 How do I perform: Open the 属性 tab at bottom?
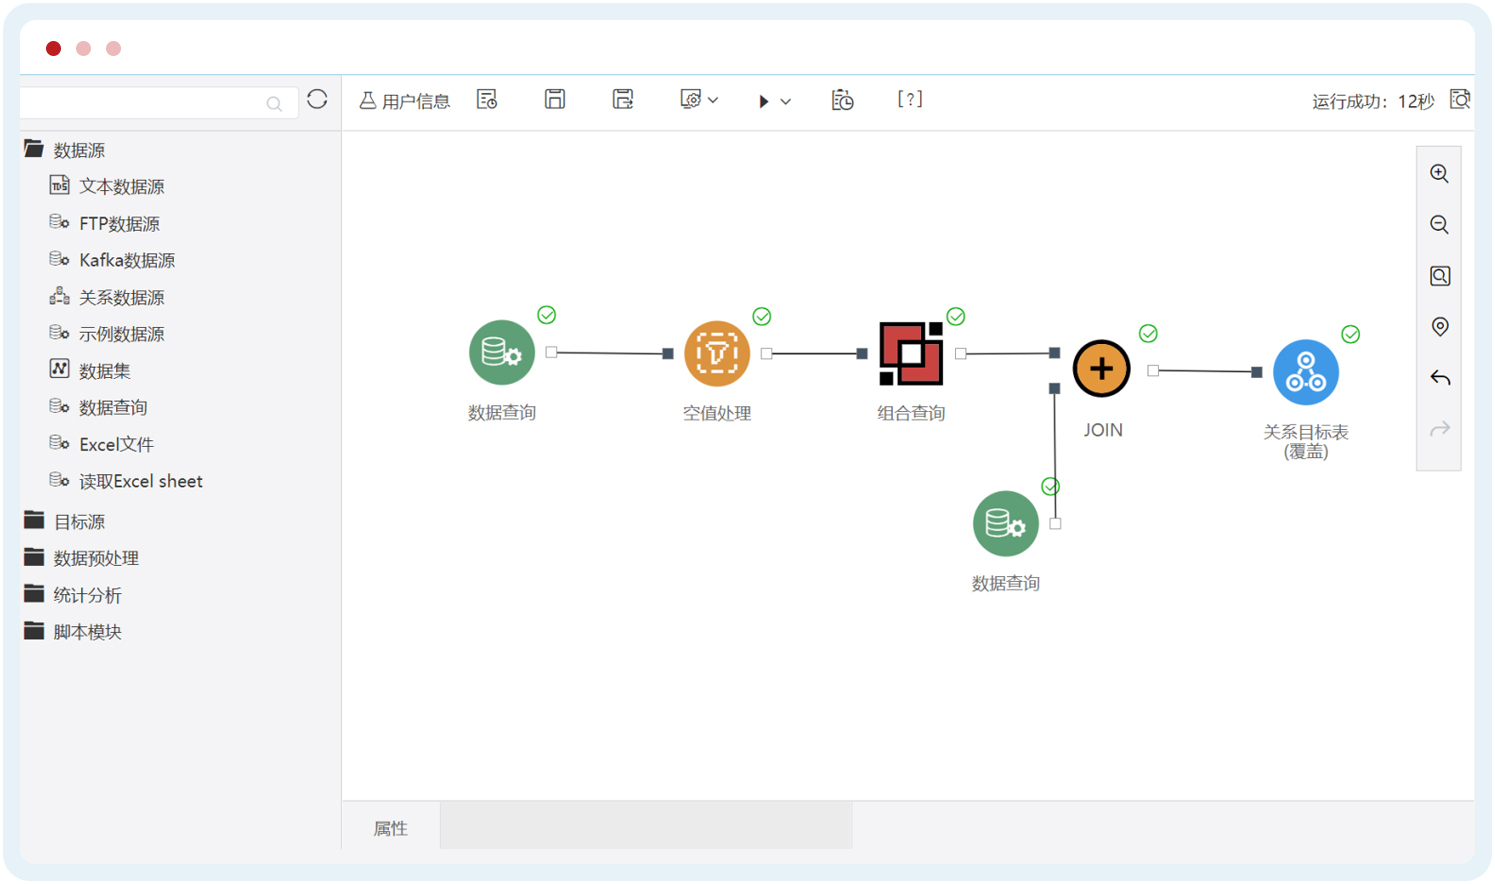pos(391,828)
